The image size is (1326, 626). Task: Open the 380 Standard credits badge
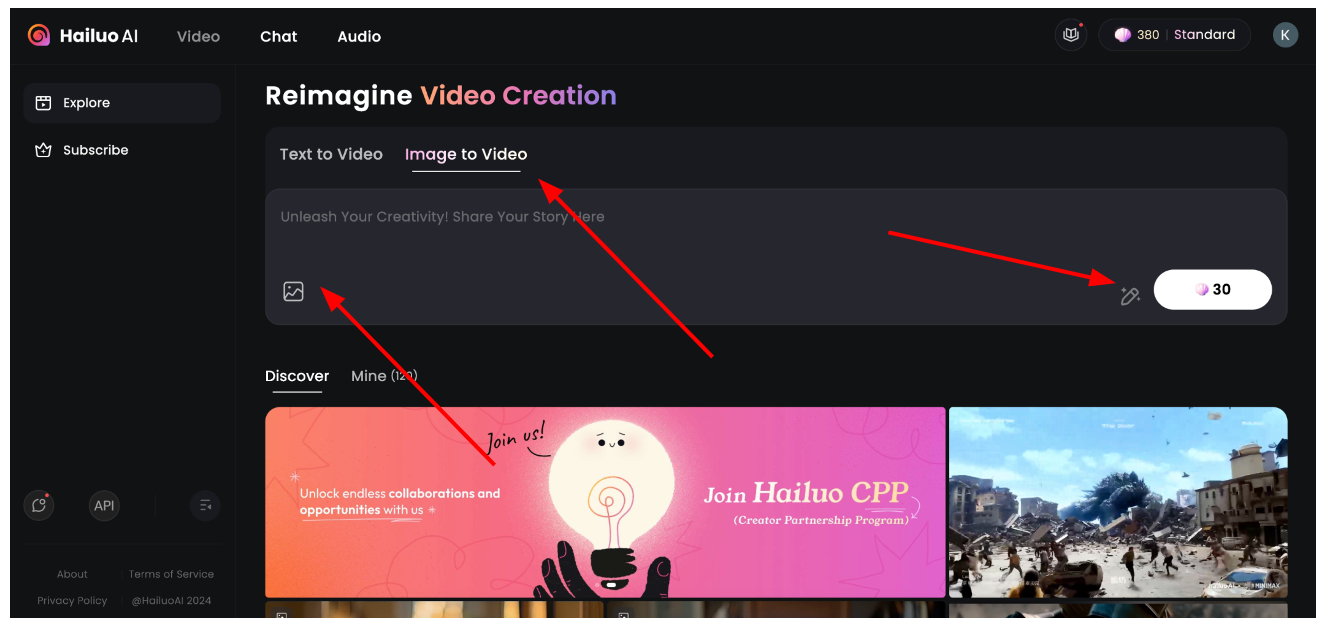1175,35
